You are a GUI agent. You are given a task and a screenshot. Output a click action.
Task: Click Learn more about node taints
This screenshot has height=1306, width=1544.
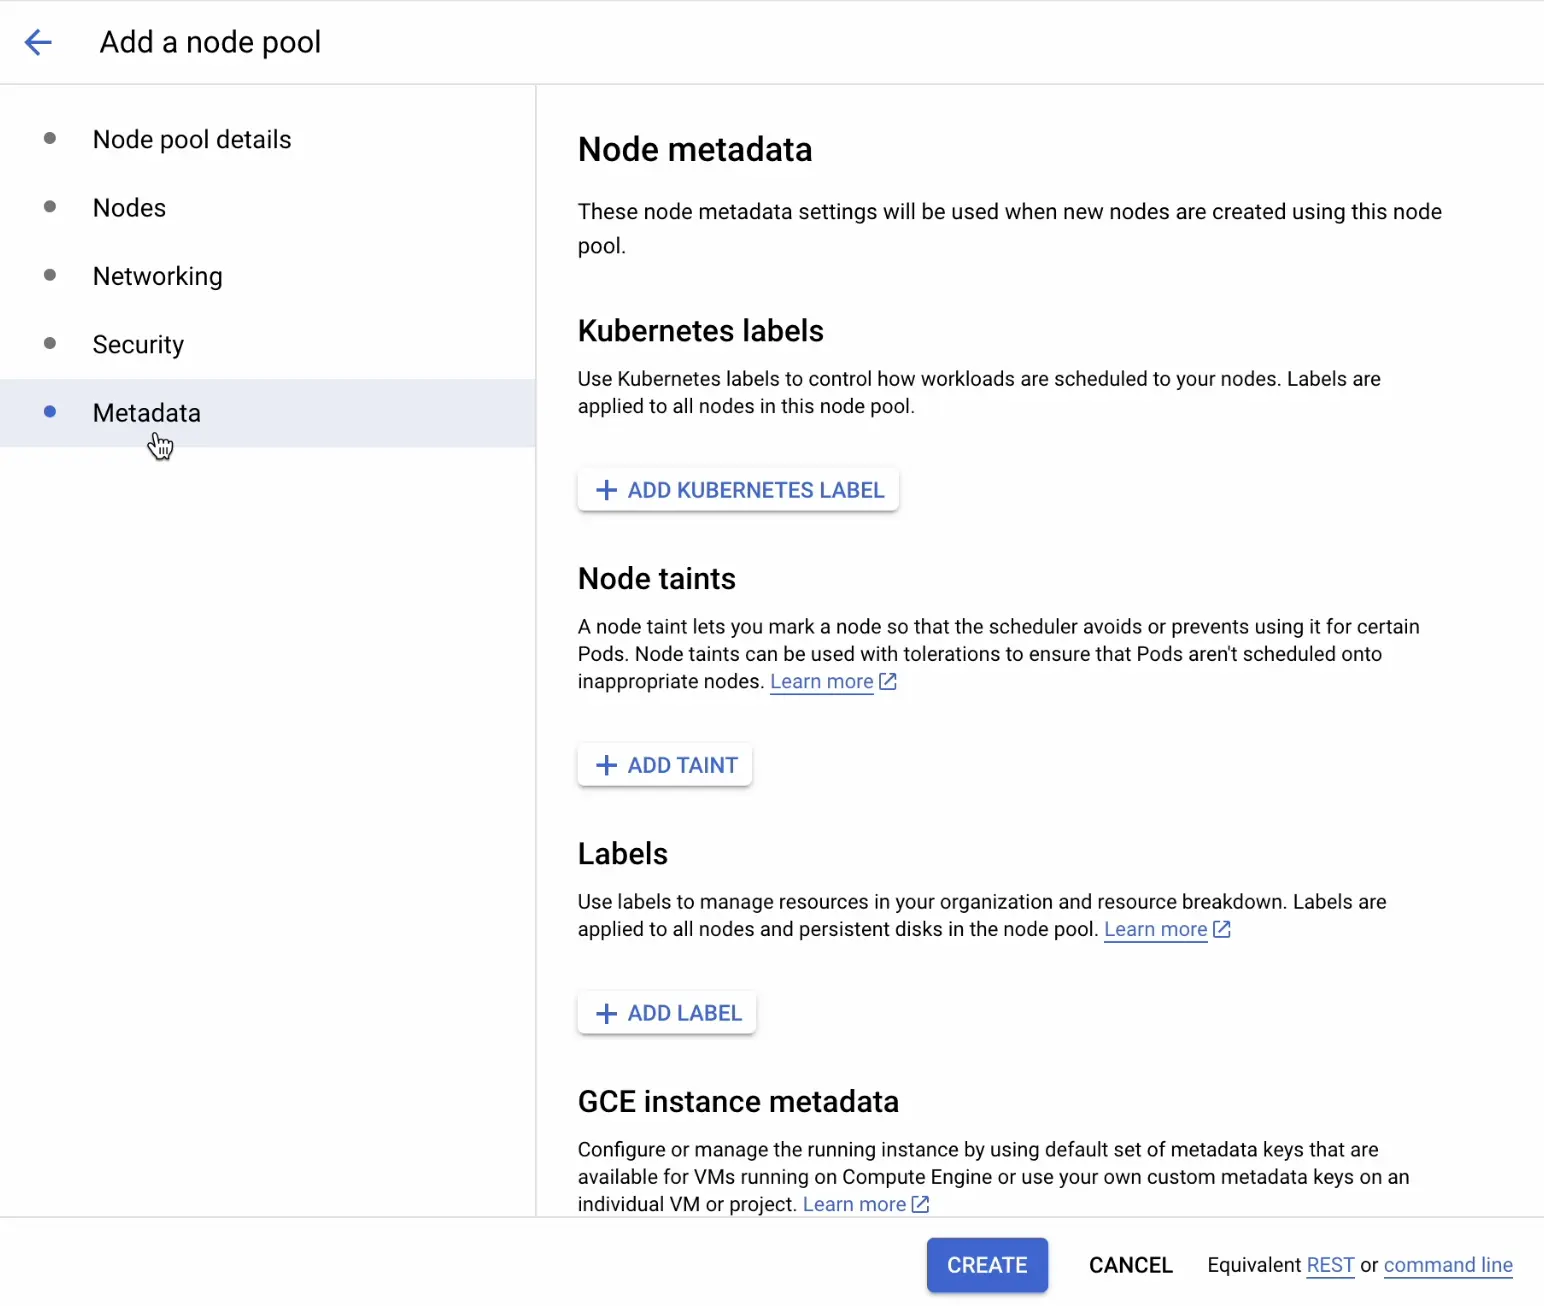click(x=820, y=681)
